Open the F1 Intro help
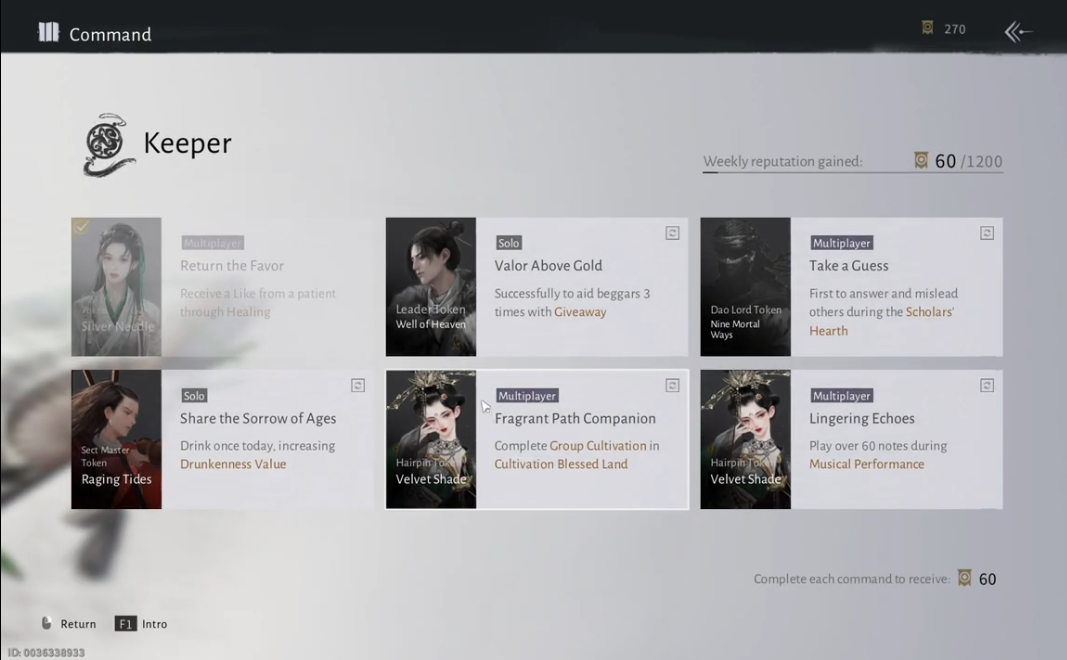 pos(126,624)
